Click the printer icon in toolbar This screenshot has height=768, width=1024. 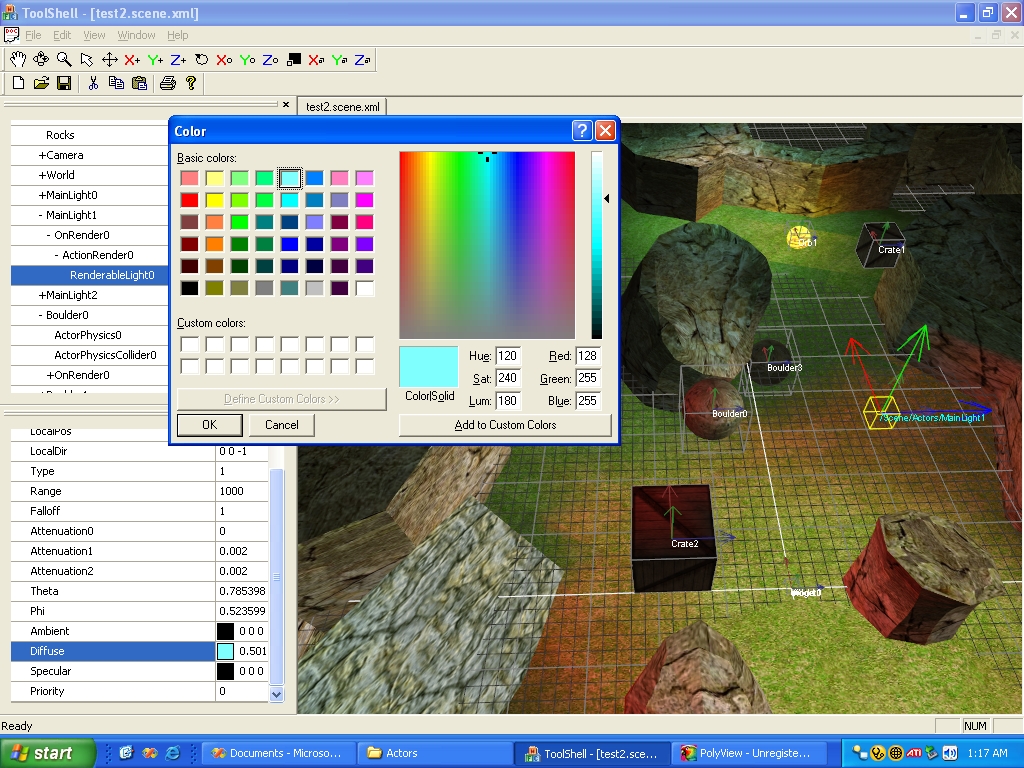tap(167, 83)
